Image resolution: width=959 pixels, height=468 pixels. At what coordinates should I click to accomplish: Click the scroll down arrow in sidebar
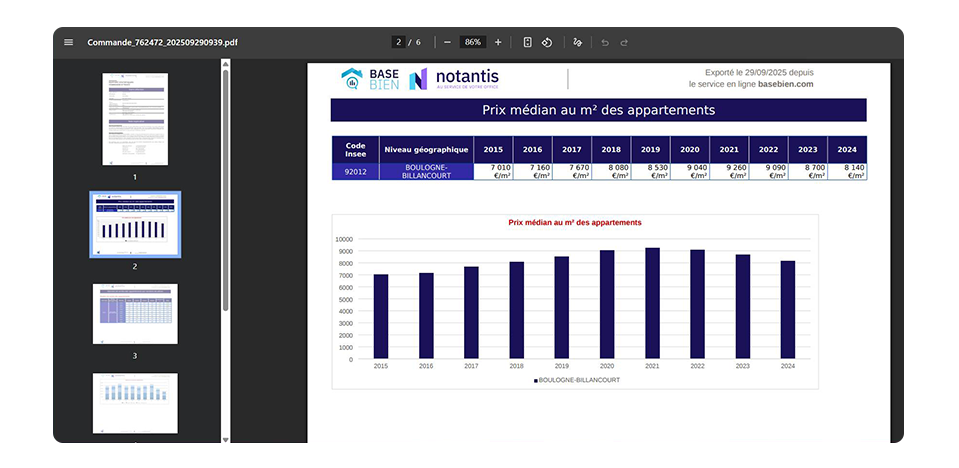226,438
